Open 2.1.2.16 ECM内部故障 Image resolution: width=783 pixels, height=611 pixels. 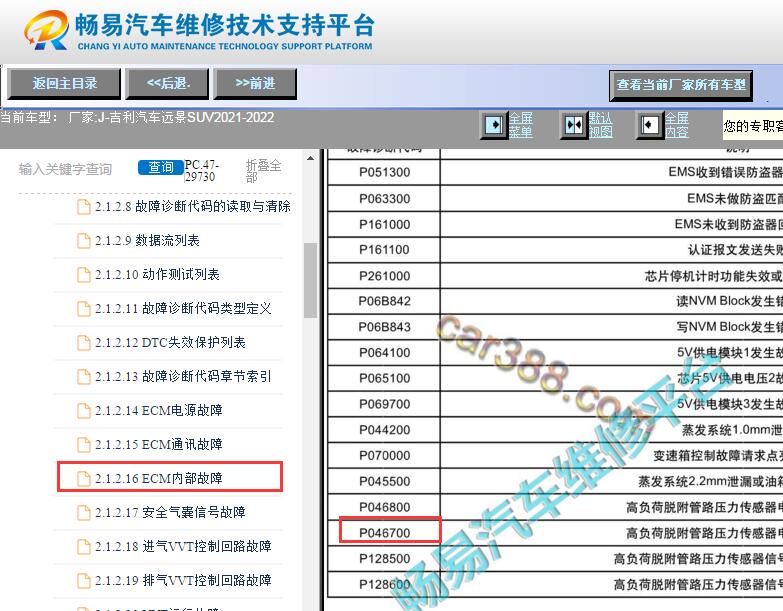coord(159,478)
